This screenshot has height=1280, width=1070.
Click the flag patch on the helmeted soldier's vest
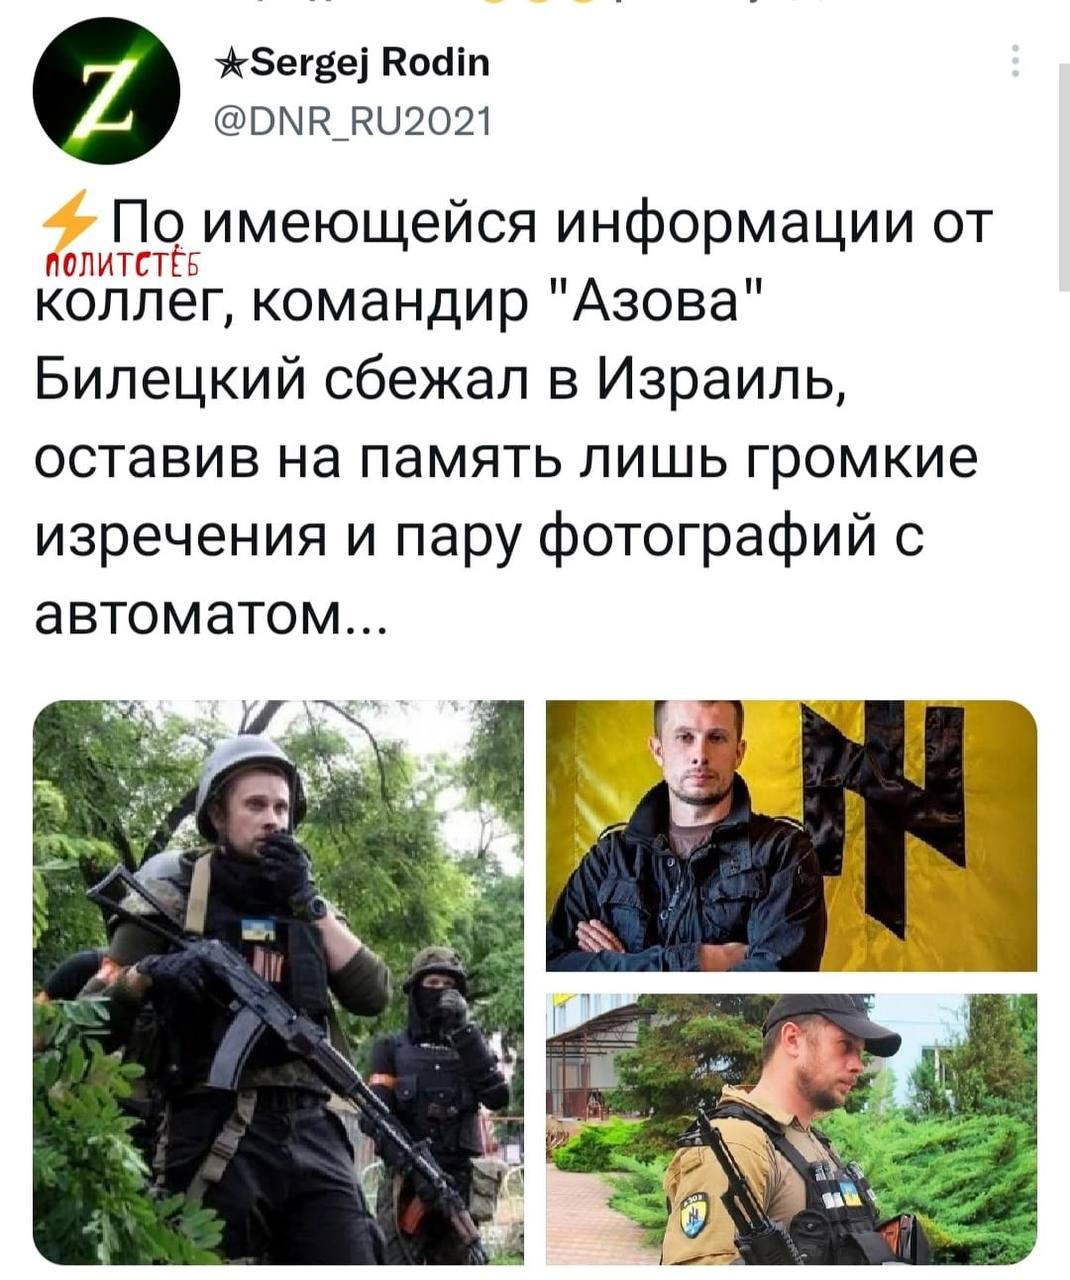258,932
